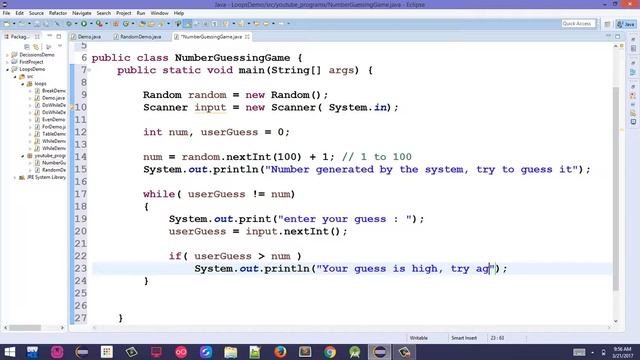
Task: Select EvenDemo file in Package Explorer
Action: (50, 120)
